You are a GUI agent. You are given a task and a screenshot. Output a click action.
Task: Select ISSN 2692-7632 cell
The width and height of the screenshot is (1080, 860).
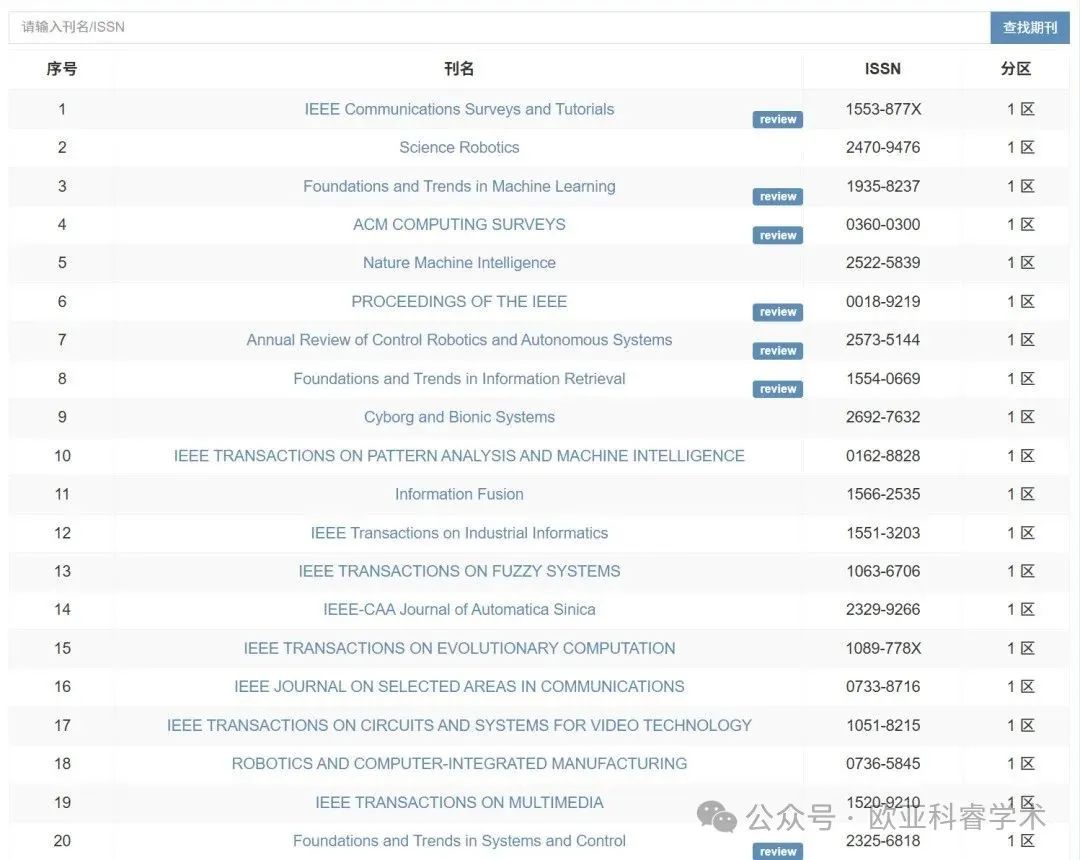[x=883, y=417]
